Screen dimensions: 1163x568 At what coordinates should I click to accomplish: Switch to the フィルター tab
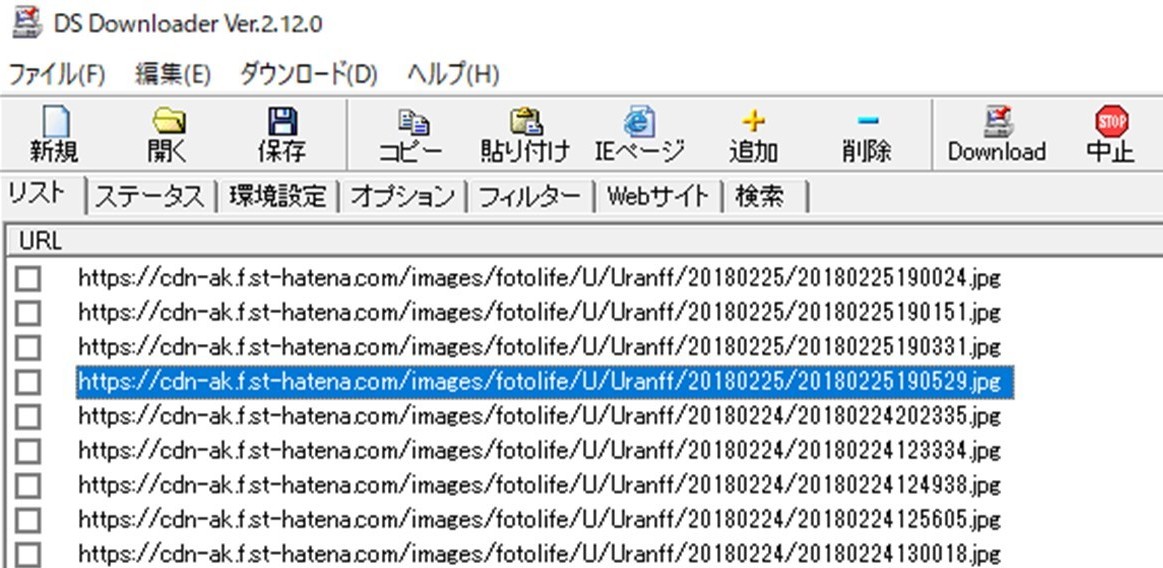tap(530, 197)
